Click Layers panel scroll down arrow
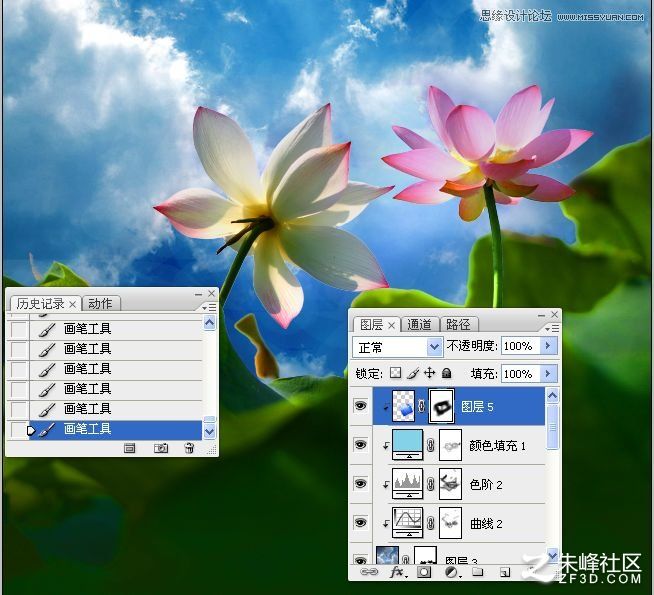The height and width of the screenshot is (595, 654). 553,555
